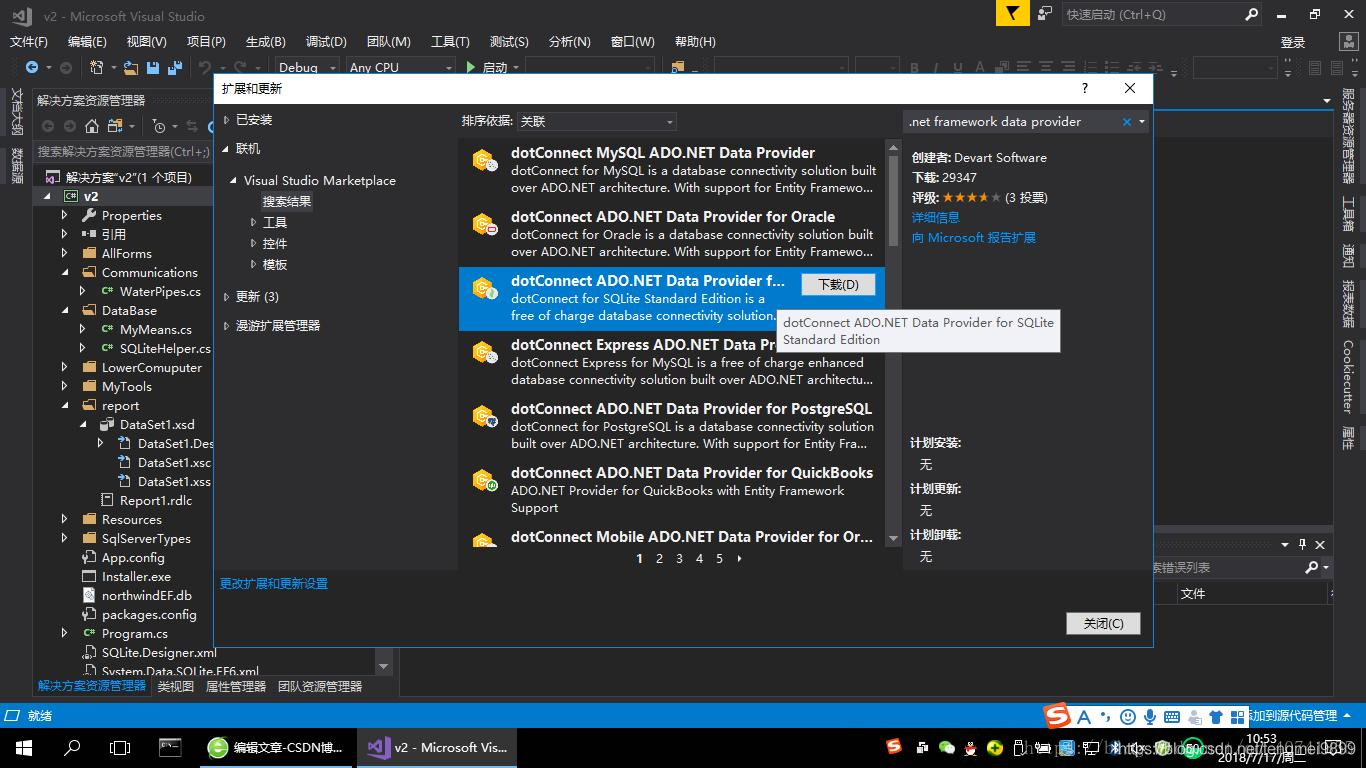Click the quick launch search magnifier
Image resolution: width=1366 pixels, height=768 pixels.
pos(1251,14)
